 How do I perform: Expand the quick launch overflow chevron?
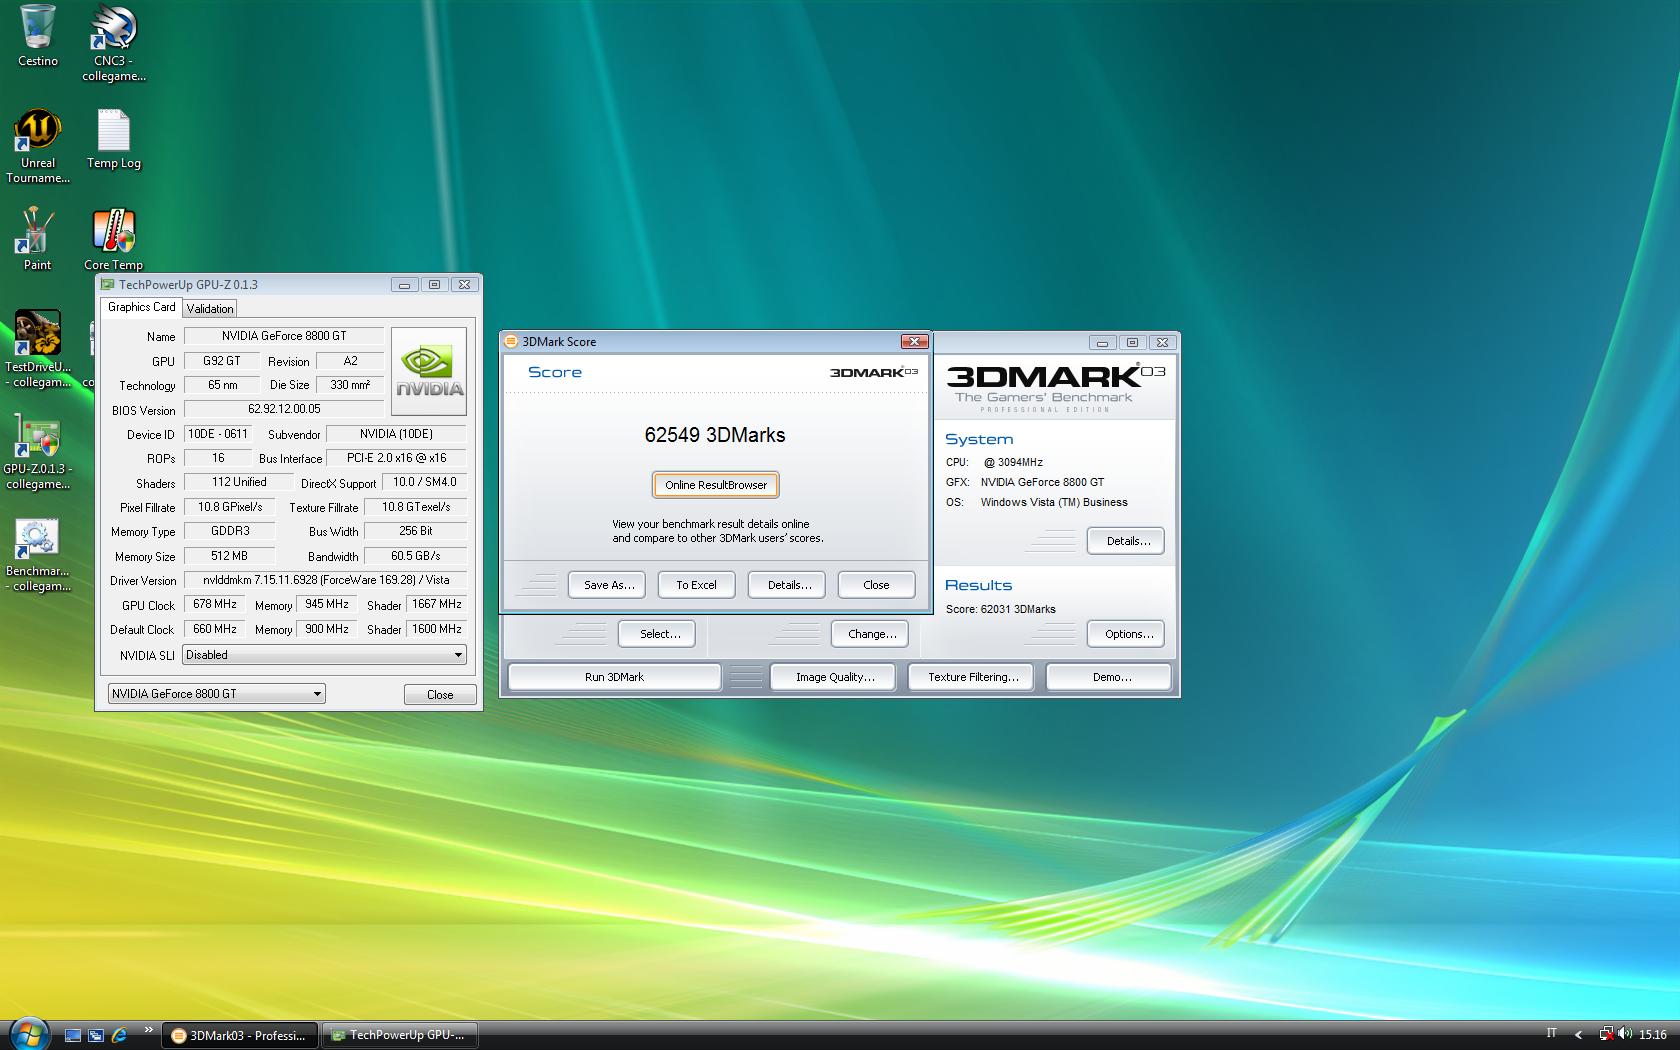pyautogui.click(x=149, y=1030)
